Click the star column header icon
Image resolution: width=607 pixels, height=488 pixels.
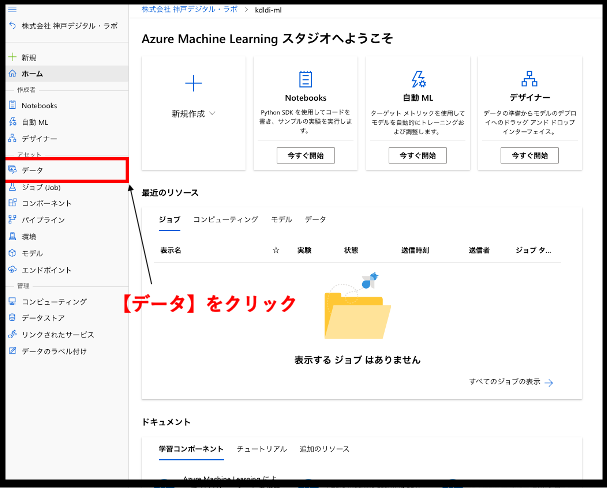click(x=276, y=250)
